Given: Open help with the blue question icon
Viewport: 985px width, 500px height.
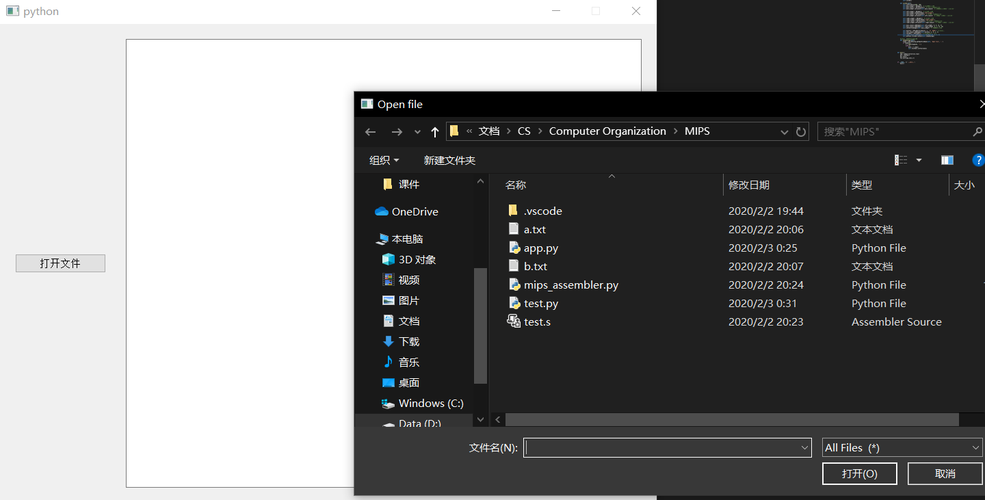Looking at the screenshot, I should click(x=978, y=160).
